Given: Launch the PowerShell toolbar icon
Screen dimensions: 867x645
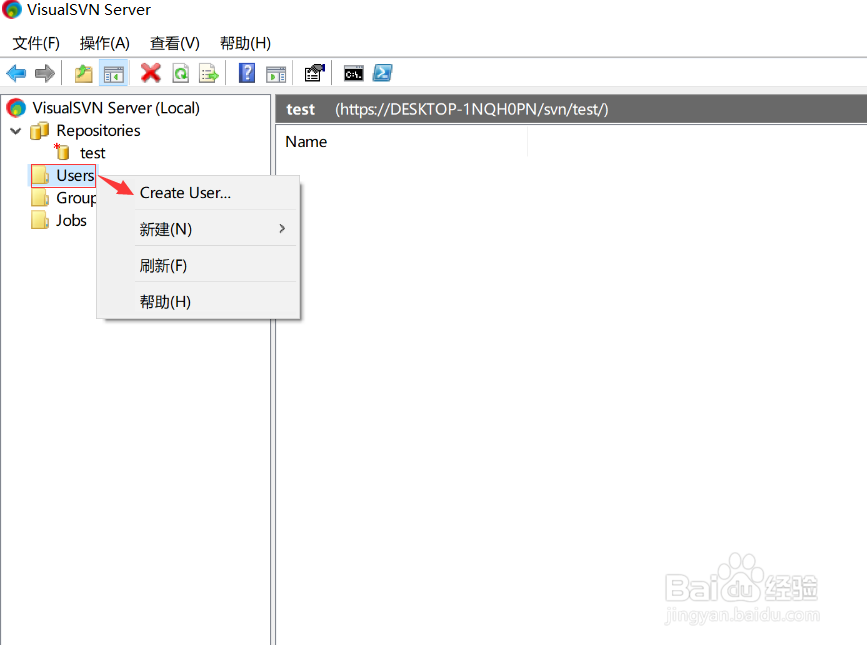Looking at the screenshot, I should (382, 73).
